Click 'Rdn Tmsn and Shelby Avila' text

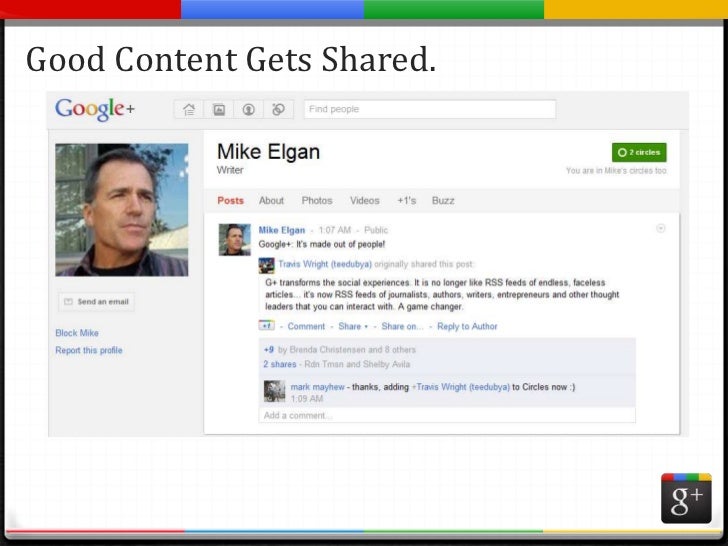point(357,364)
